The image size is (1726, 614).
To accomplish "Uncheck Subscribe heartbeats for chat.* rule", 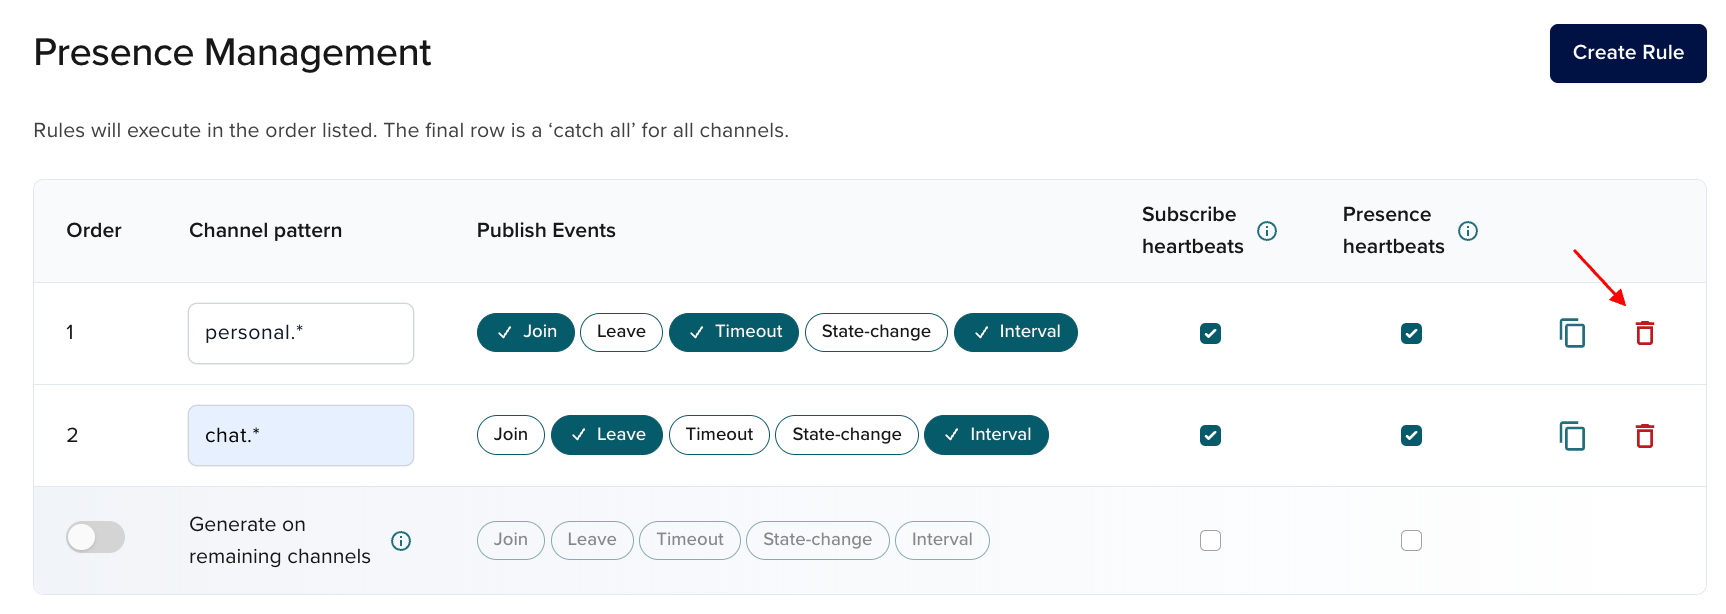I will (1210, 435).
